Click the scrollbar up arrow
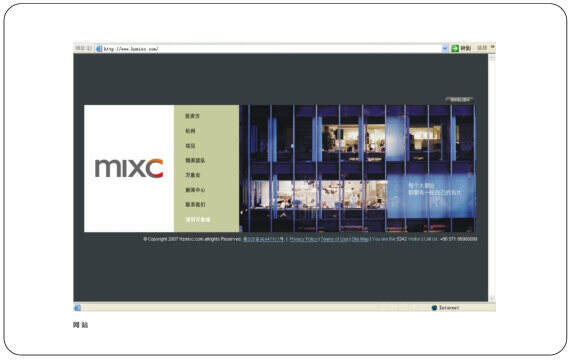The height and width of the screenshot is (360, 570). [x=491, y=57]
